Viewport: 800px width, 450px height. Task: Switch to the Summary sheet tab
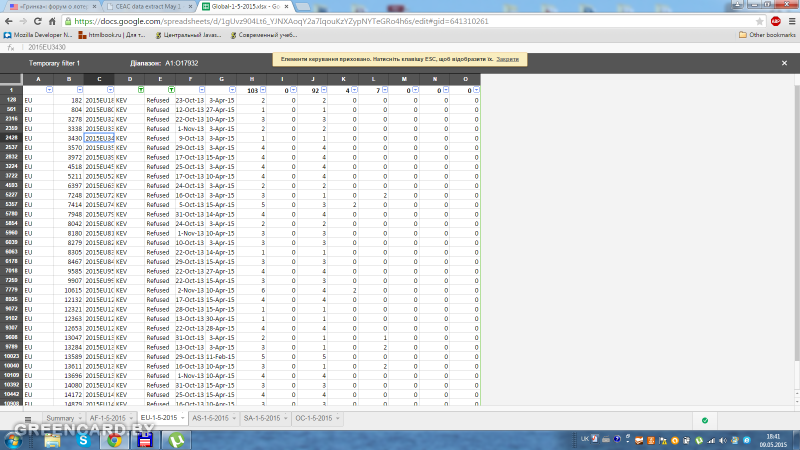[59, 418]
